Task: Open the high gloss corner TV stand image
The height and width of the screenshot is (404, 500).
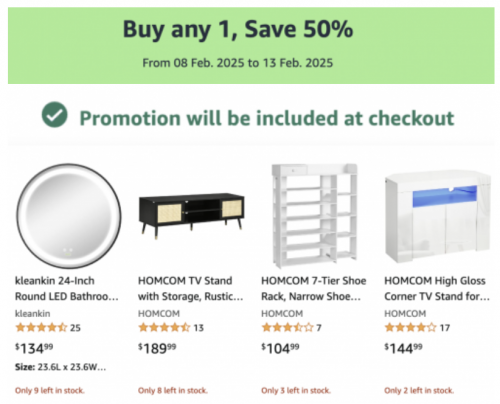Action: (x=438, y=216)
